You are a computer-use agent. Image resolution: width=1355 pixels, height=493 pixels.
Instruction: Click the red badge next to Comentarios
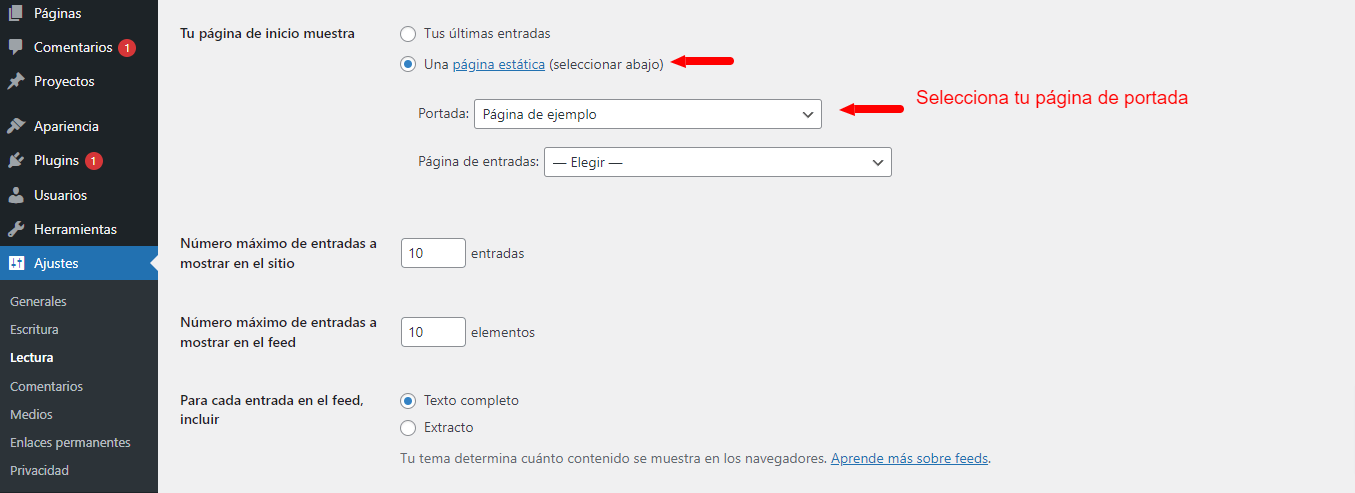click(x=127, y=47)
